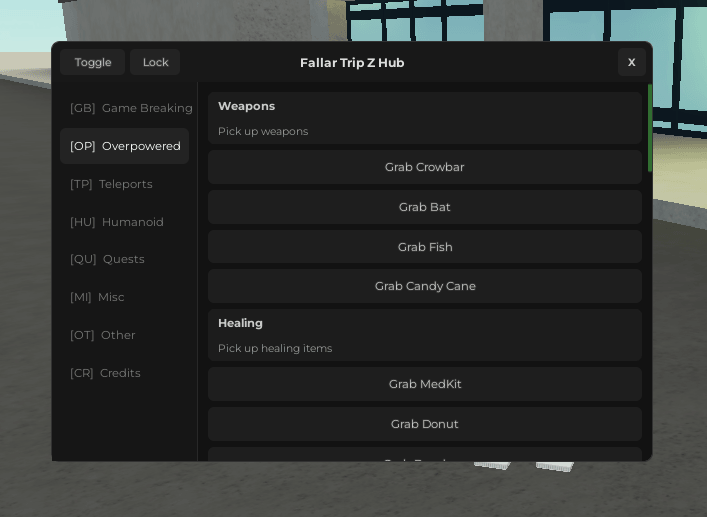Open the [HU] Humanoid tab
707x517 pixels.
click(x=124, y=222)
